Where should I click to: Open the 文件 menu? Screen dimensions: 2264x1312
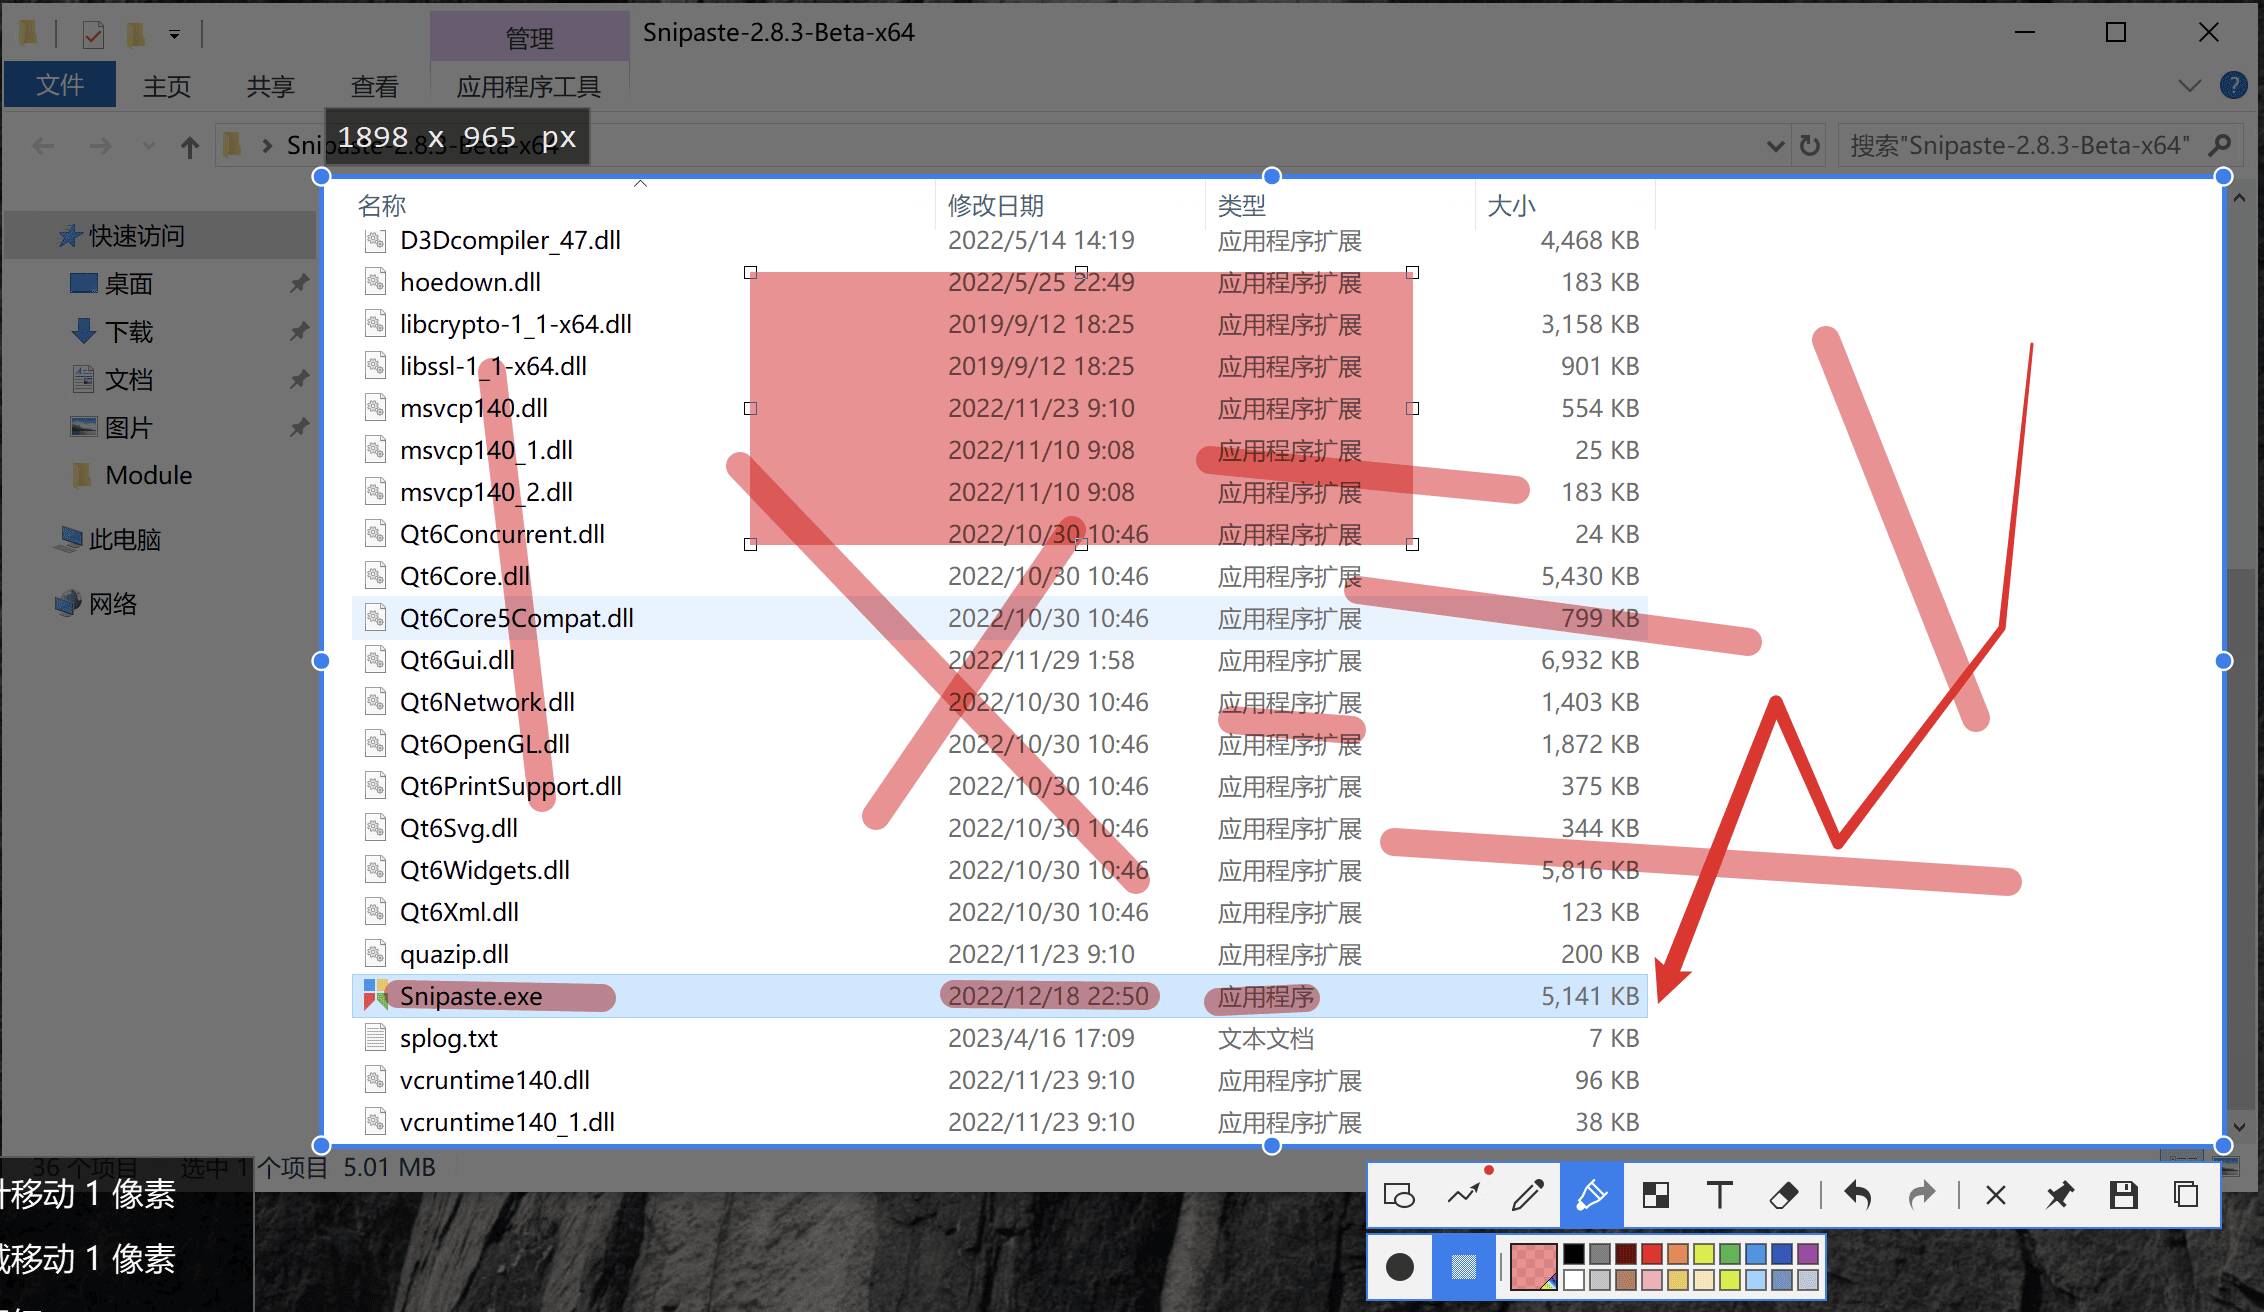pyautogui.click(x=60, y=85)
